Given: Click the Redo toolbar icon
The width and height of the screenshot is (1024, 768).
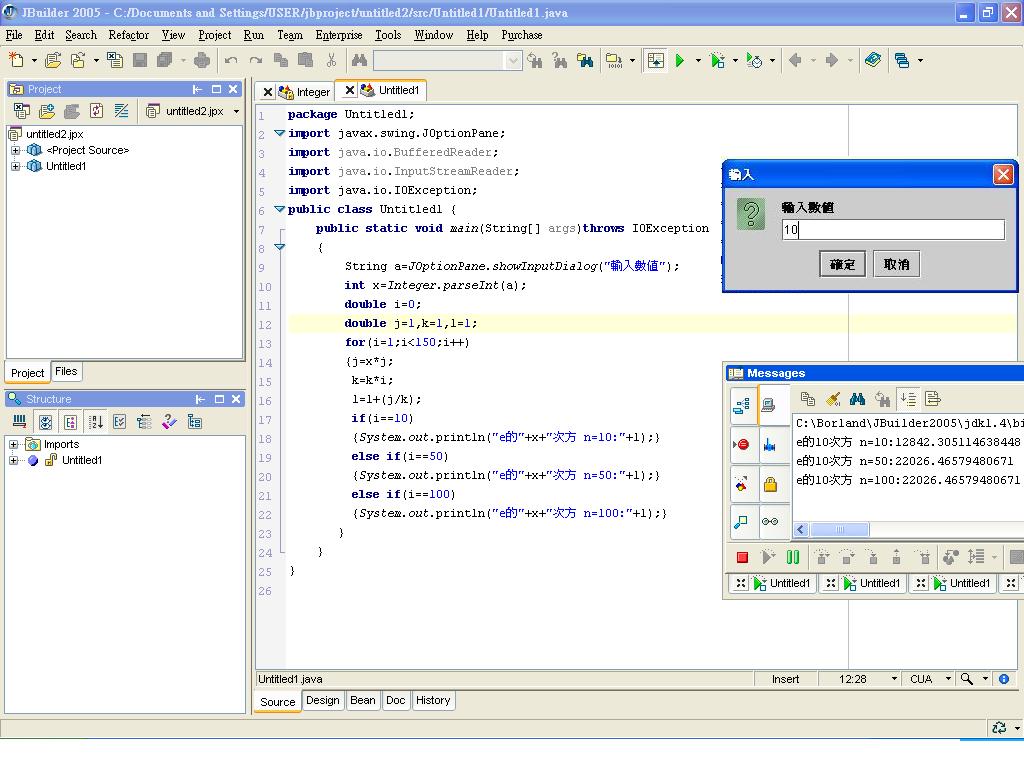Looking at the screenshot, I should pos(256,61).
